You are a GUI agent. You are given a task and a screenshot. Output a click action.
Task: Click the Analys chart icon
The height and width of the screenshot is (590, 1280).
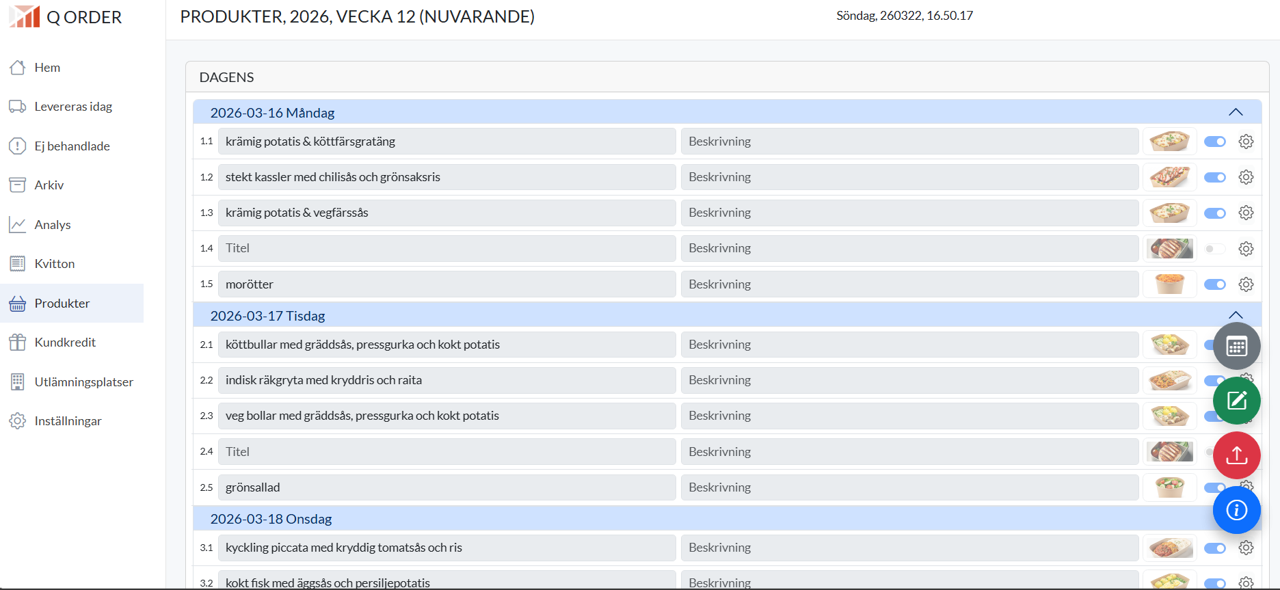point(17,224)
